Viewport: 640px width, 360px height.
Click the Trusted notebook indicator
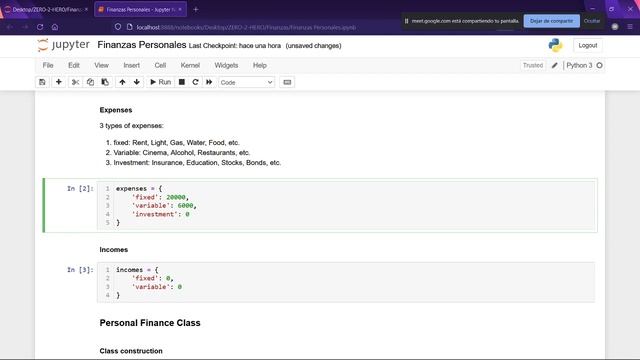[x=533, y=65]
